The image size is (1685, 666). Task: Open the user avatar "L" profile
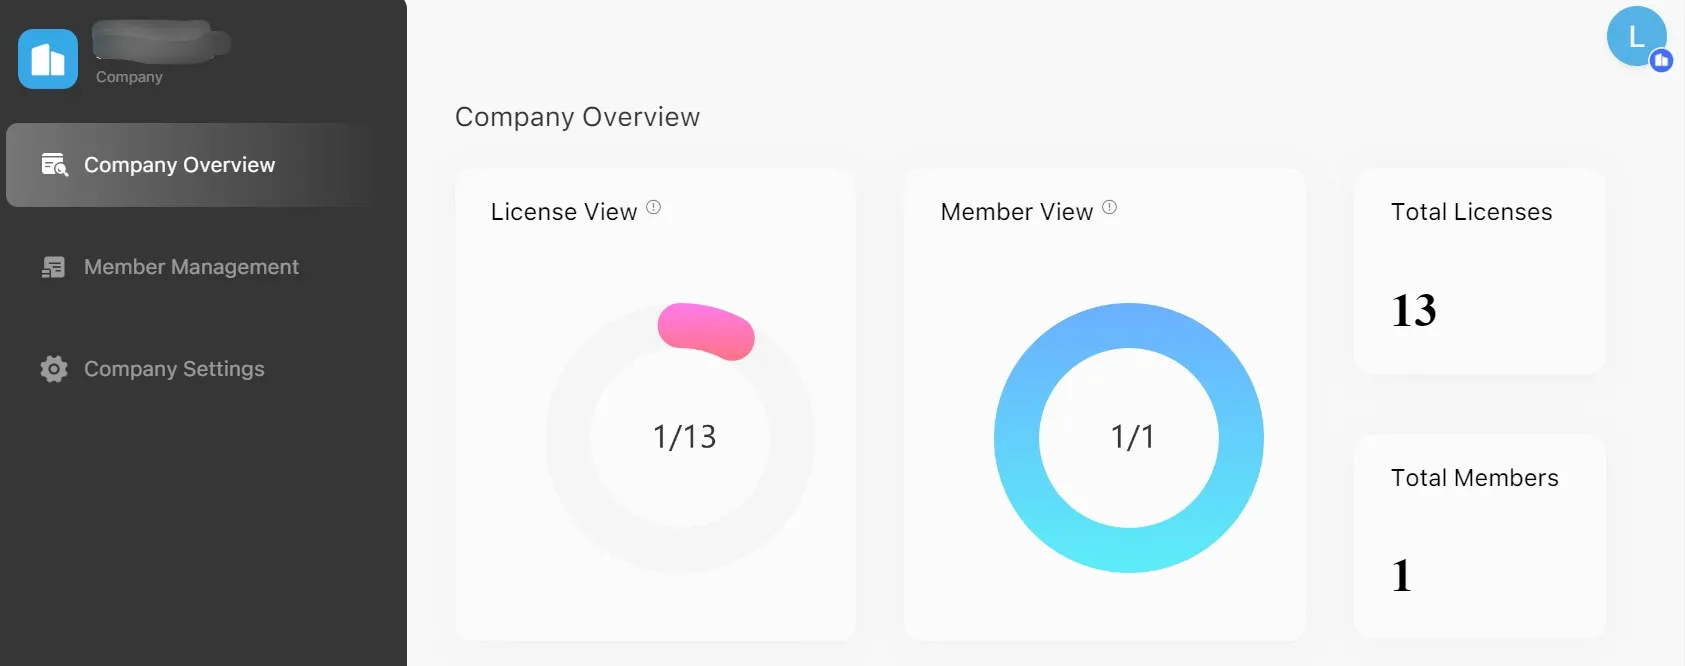[x=1635, y=36]
